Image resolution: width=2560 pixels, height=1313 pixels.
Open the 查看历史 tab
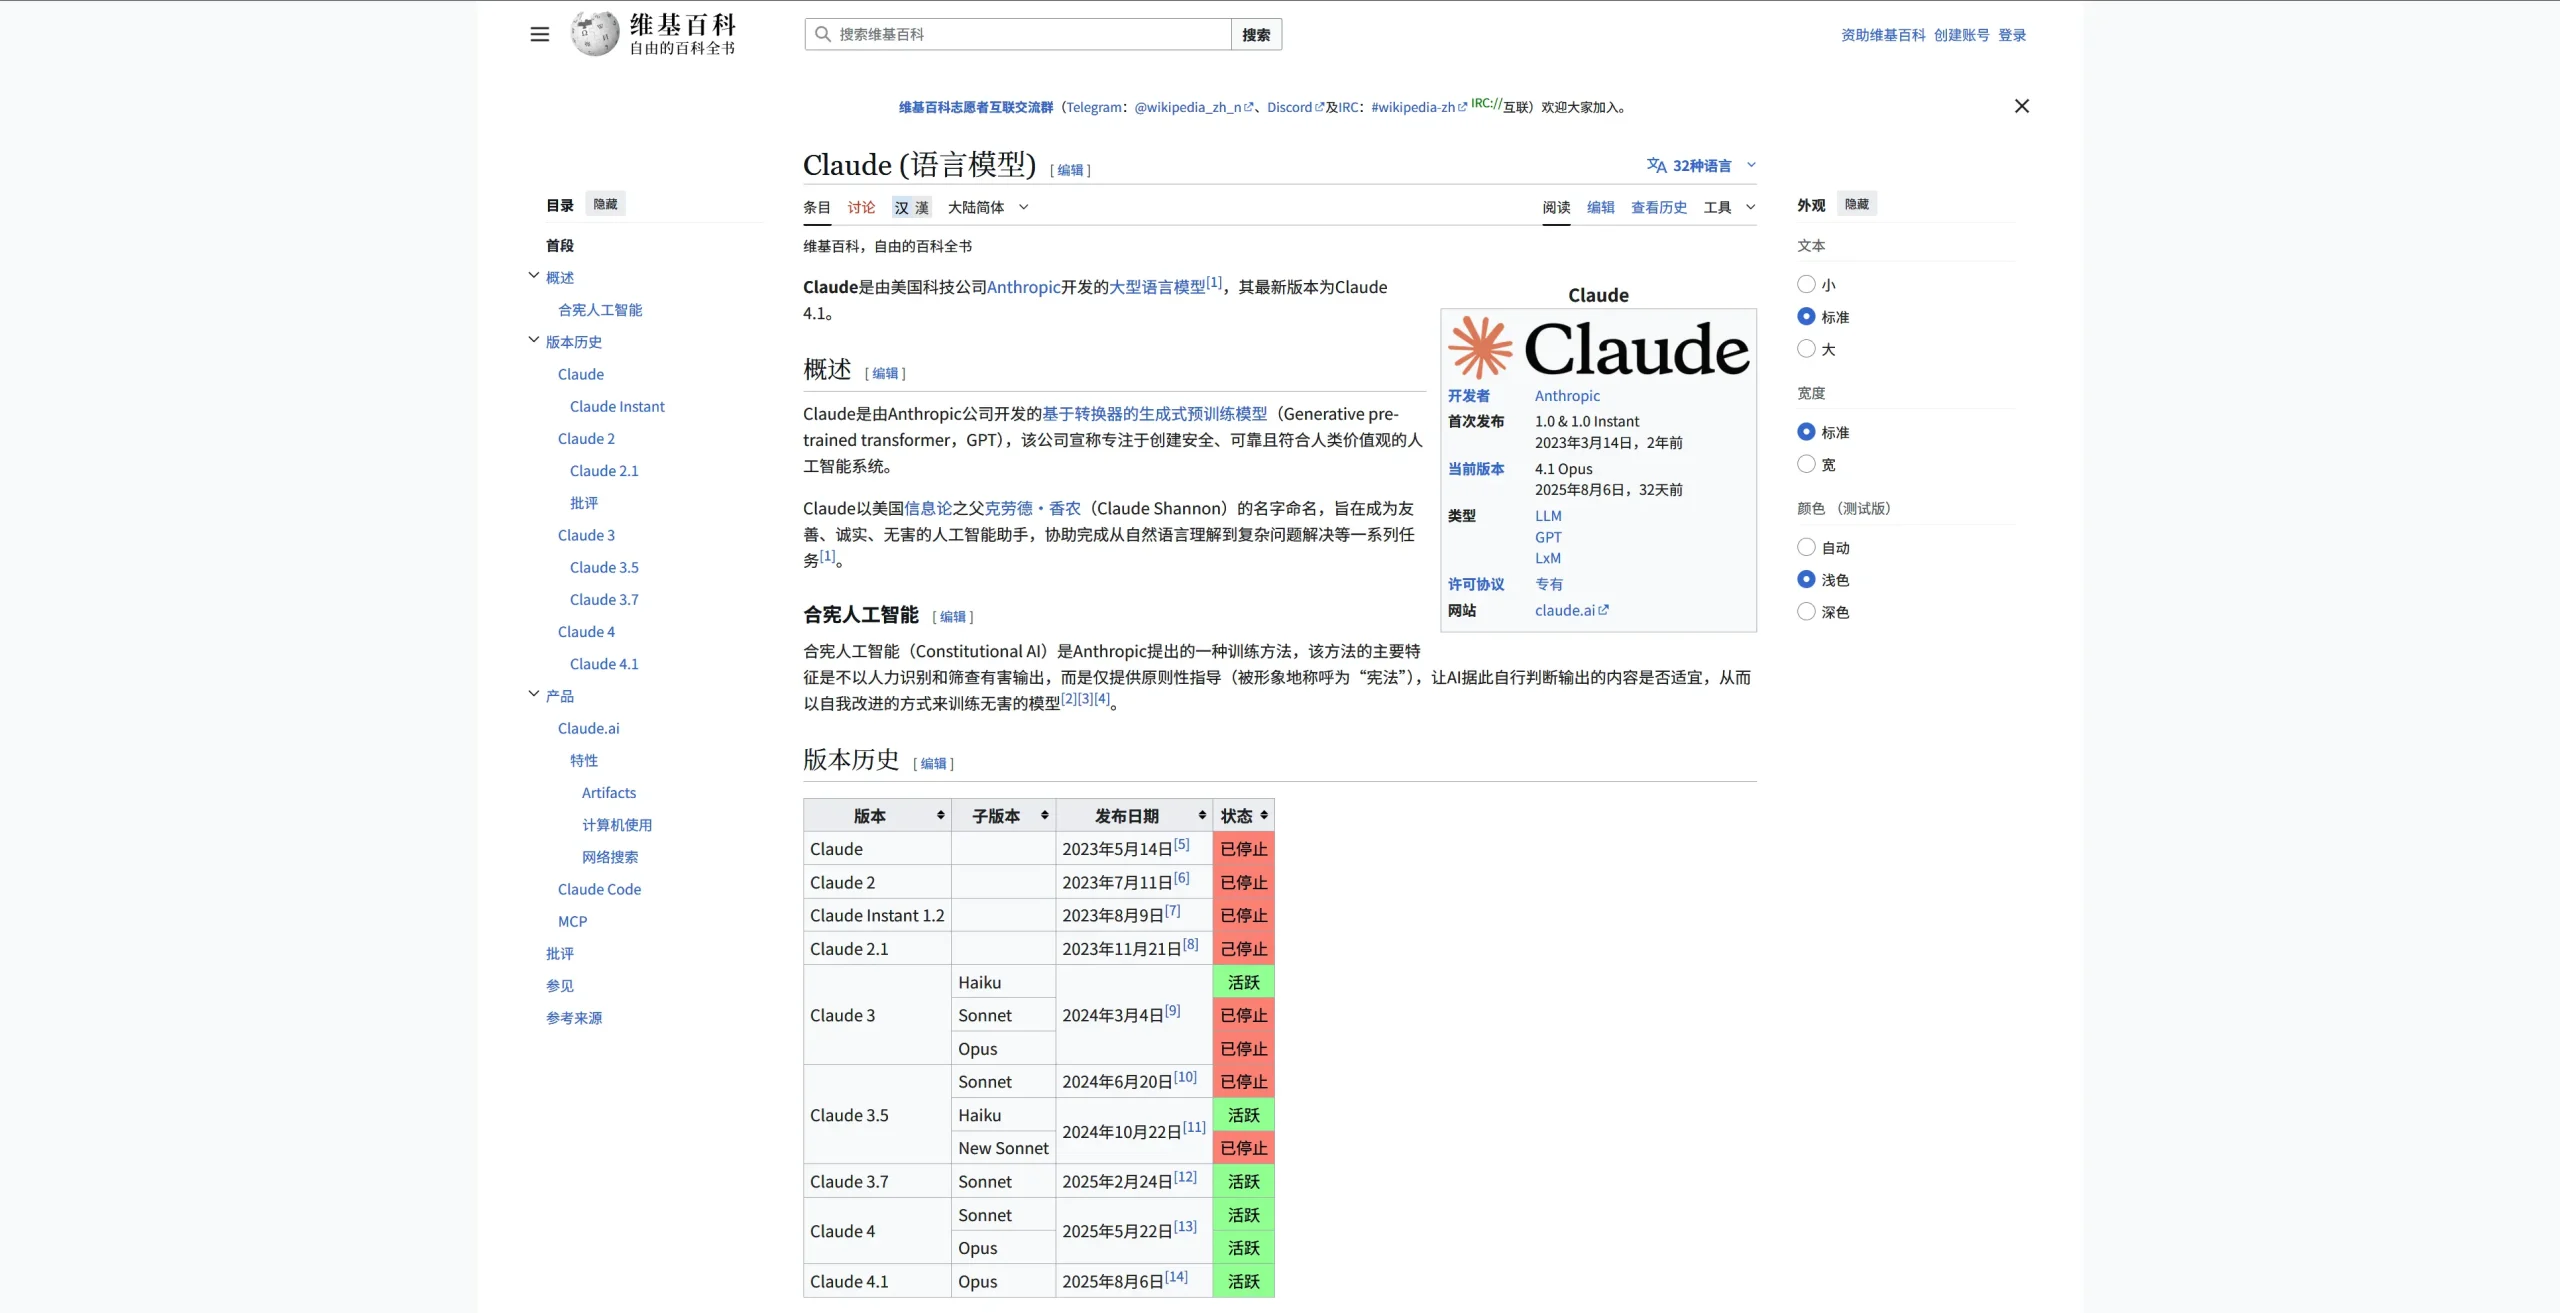(1658, 207)
